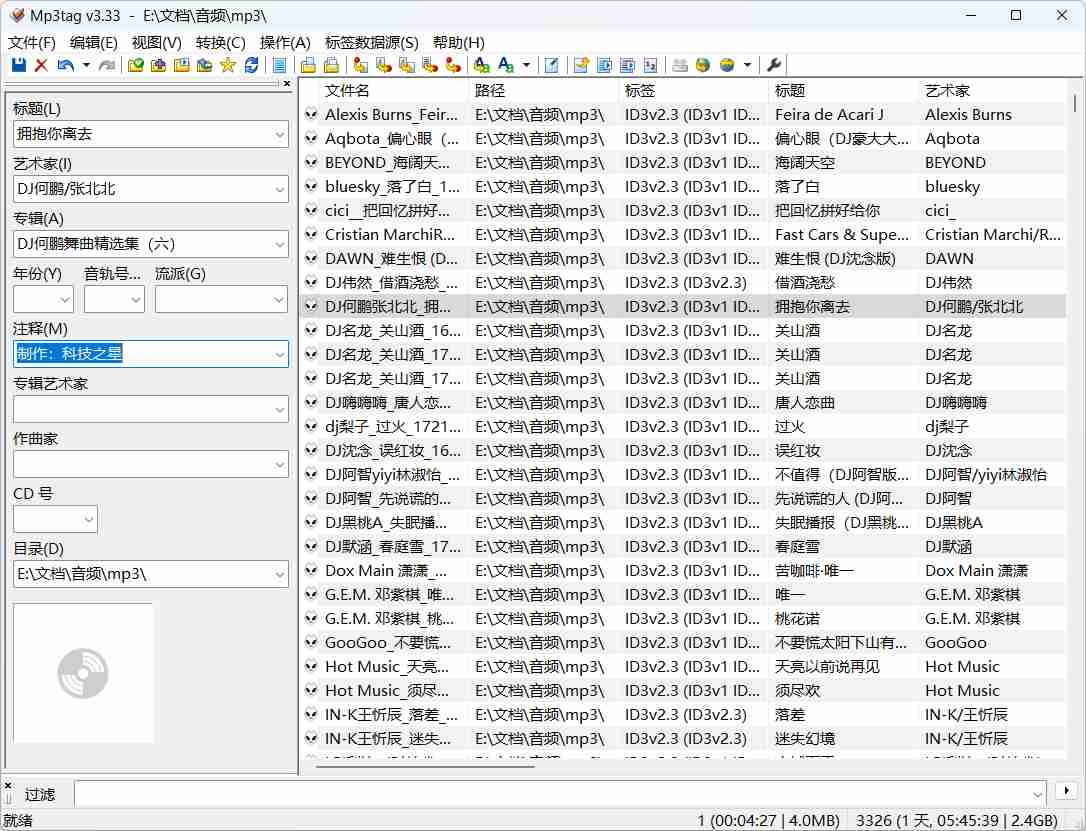Click the vertical scrollbar of file list
Image resolution: width=1086 pixels, height=831 pixels.
(x=1075, y=400)
